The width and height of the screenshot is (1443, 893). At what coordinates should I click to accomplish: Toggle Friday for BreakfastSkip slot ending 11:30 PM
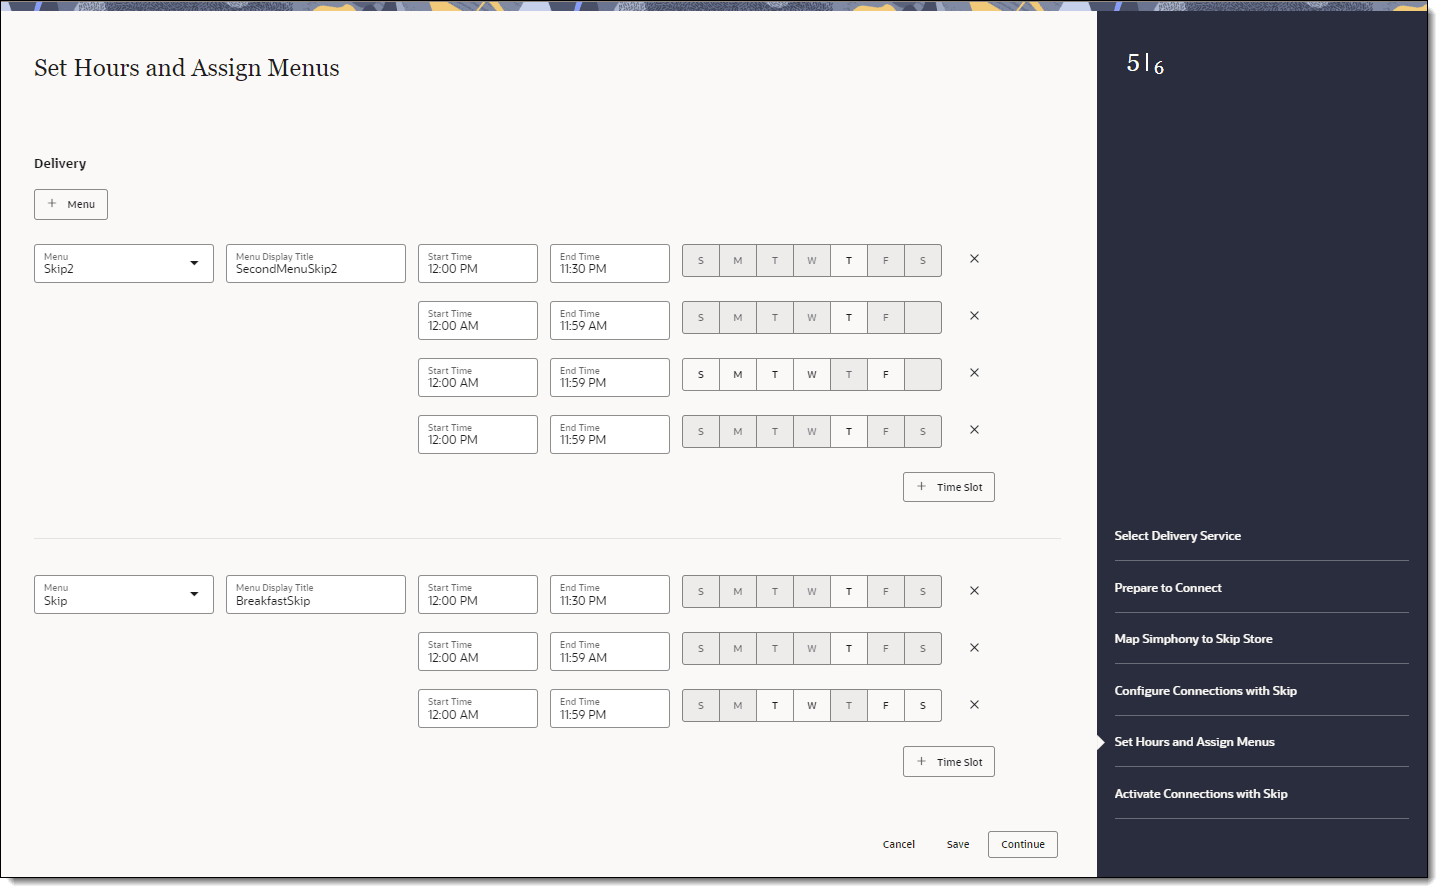pos(886,592)
